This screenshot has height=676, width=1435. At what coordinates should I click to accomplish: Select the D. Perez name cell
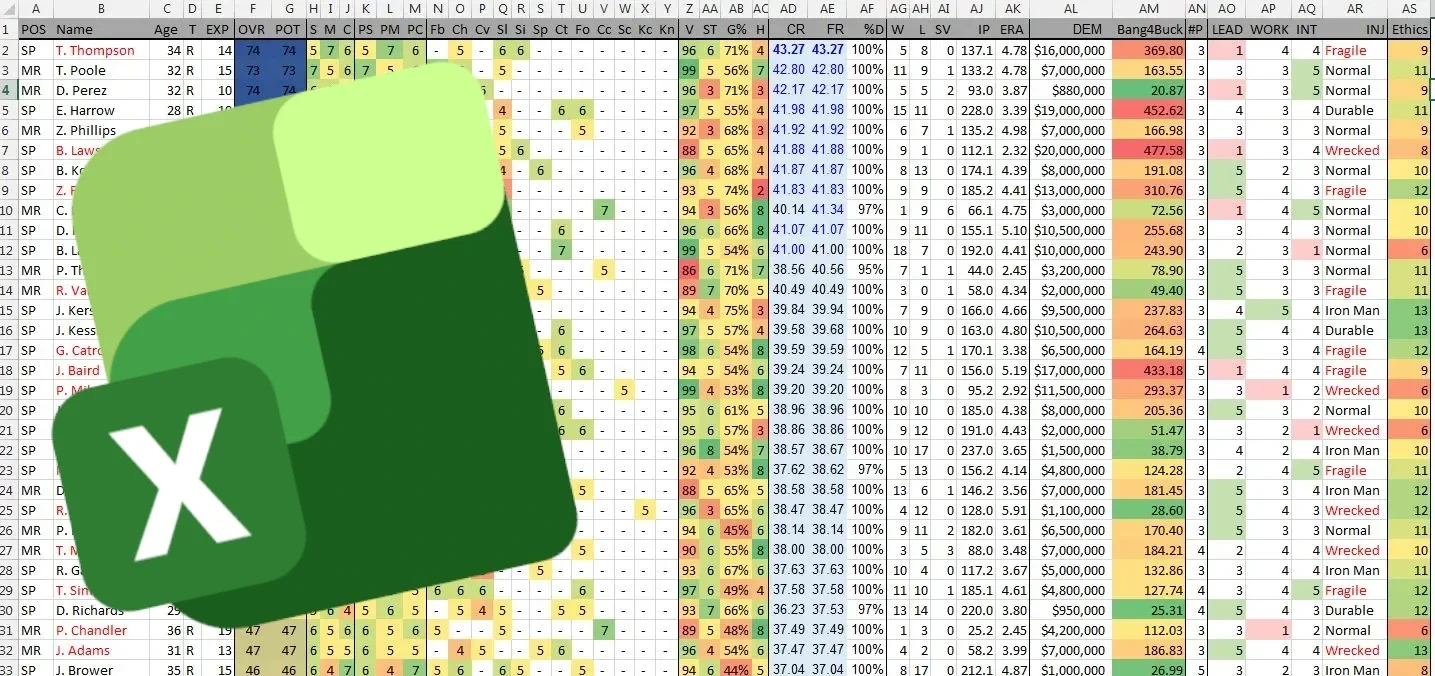[101, 90]
